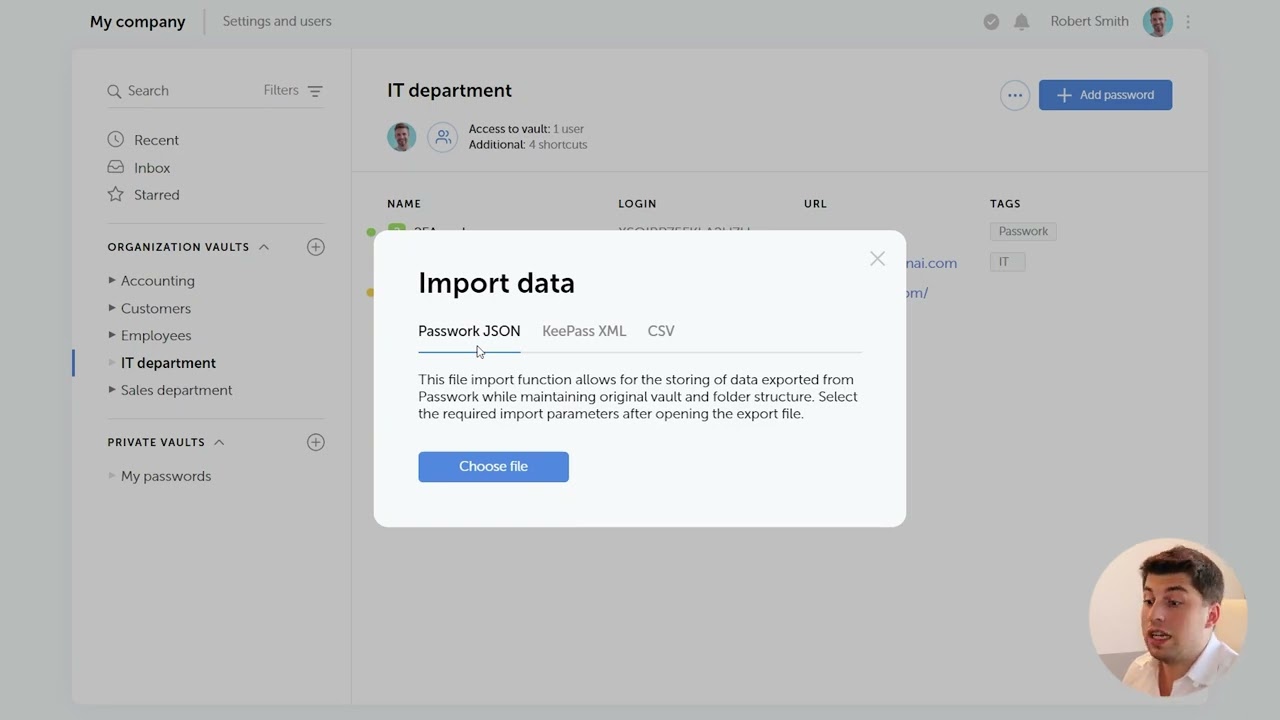This screenshot has width=1280, height=720.
Task: Select the Passwork JSON tab
Action: point(469,331)
